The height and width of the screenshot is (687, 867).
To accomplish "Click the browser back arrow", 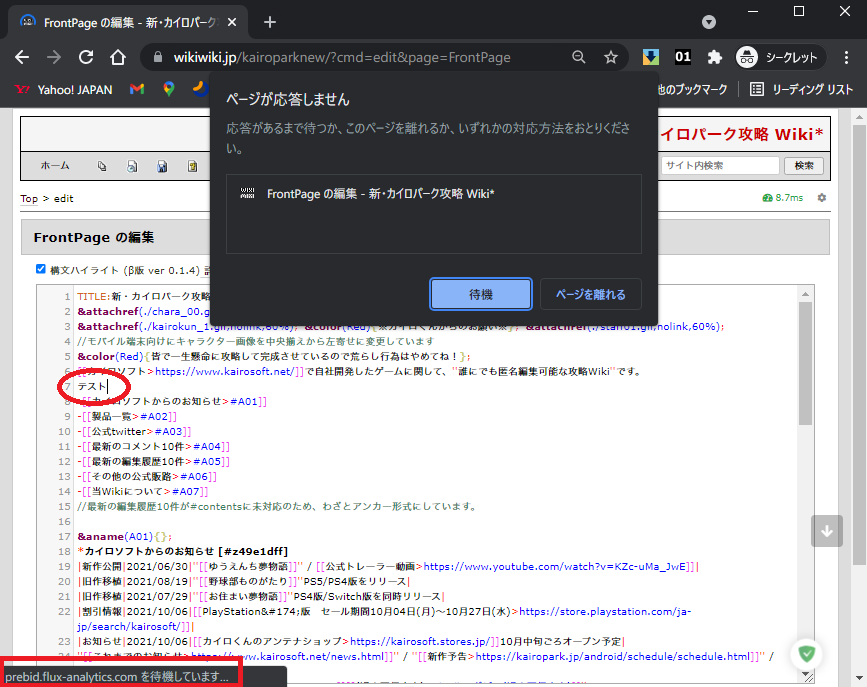I will coord(22,57).
